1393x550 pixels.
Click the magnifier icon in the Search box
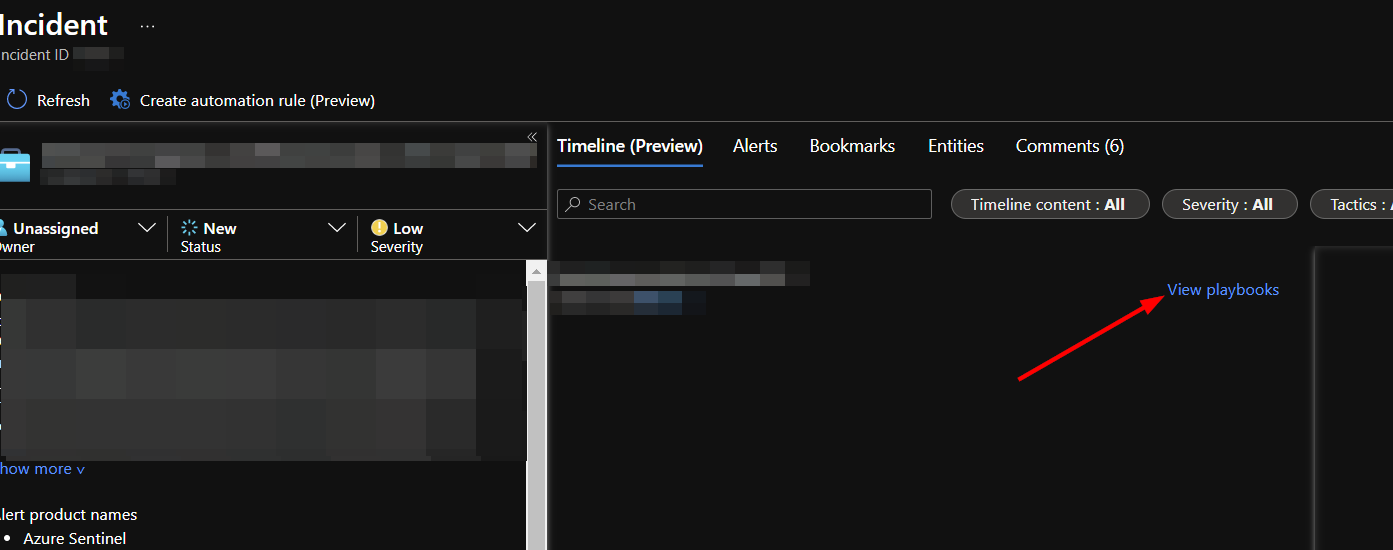coord(573,204)
